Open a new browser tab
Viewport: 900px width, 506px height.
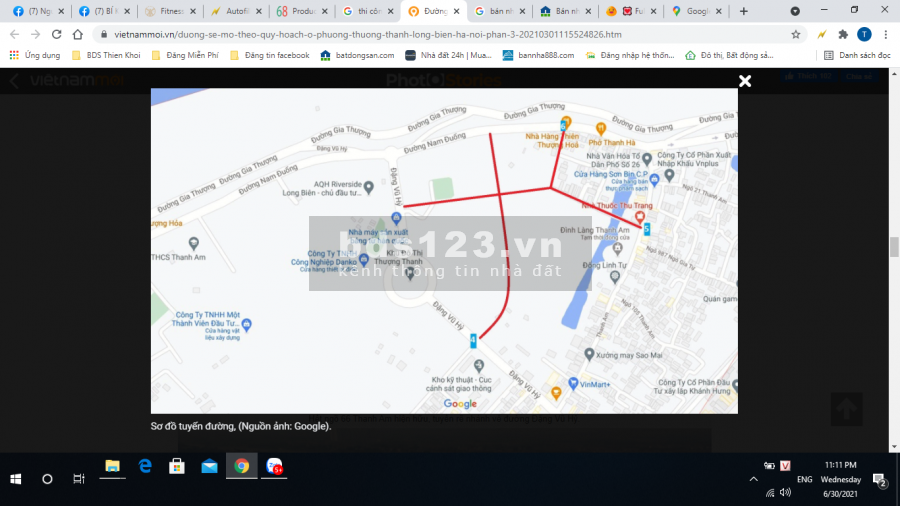point(743,11)
